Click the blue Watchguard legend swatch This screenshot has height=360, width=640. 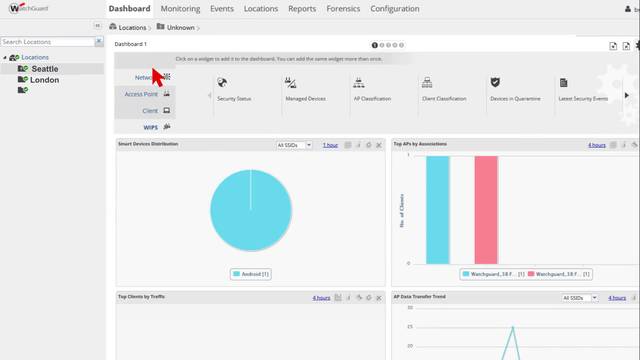466,274
